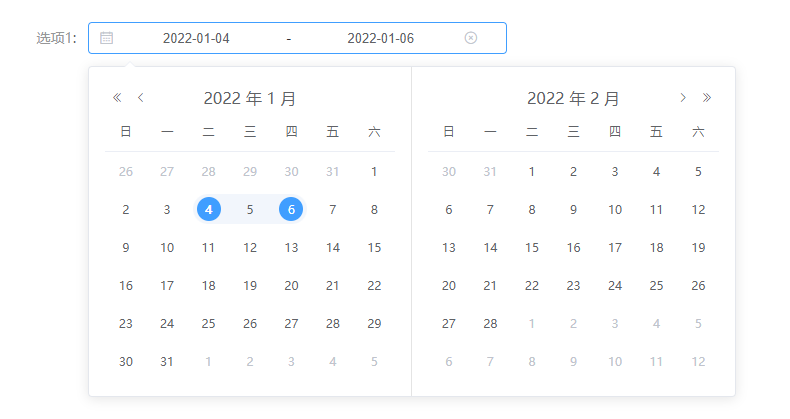Select January 4 start date
The height and width of the screenshot is (419, 790).
[208, 209]
